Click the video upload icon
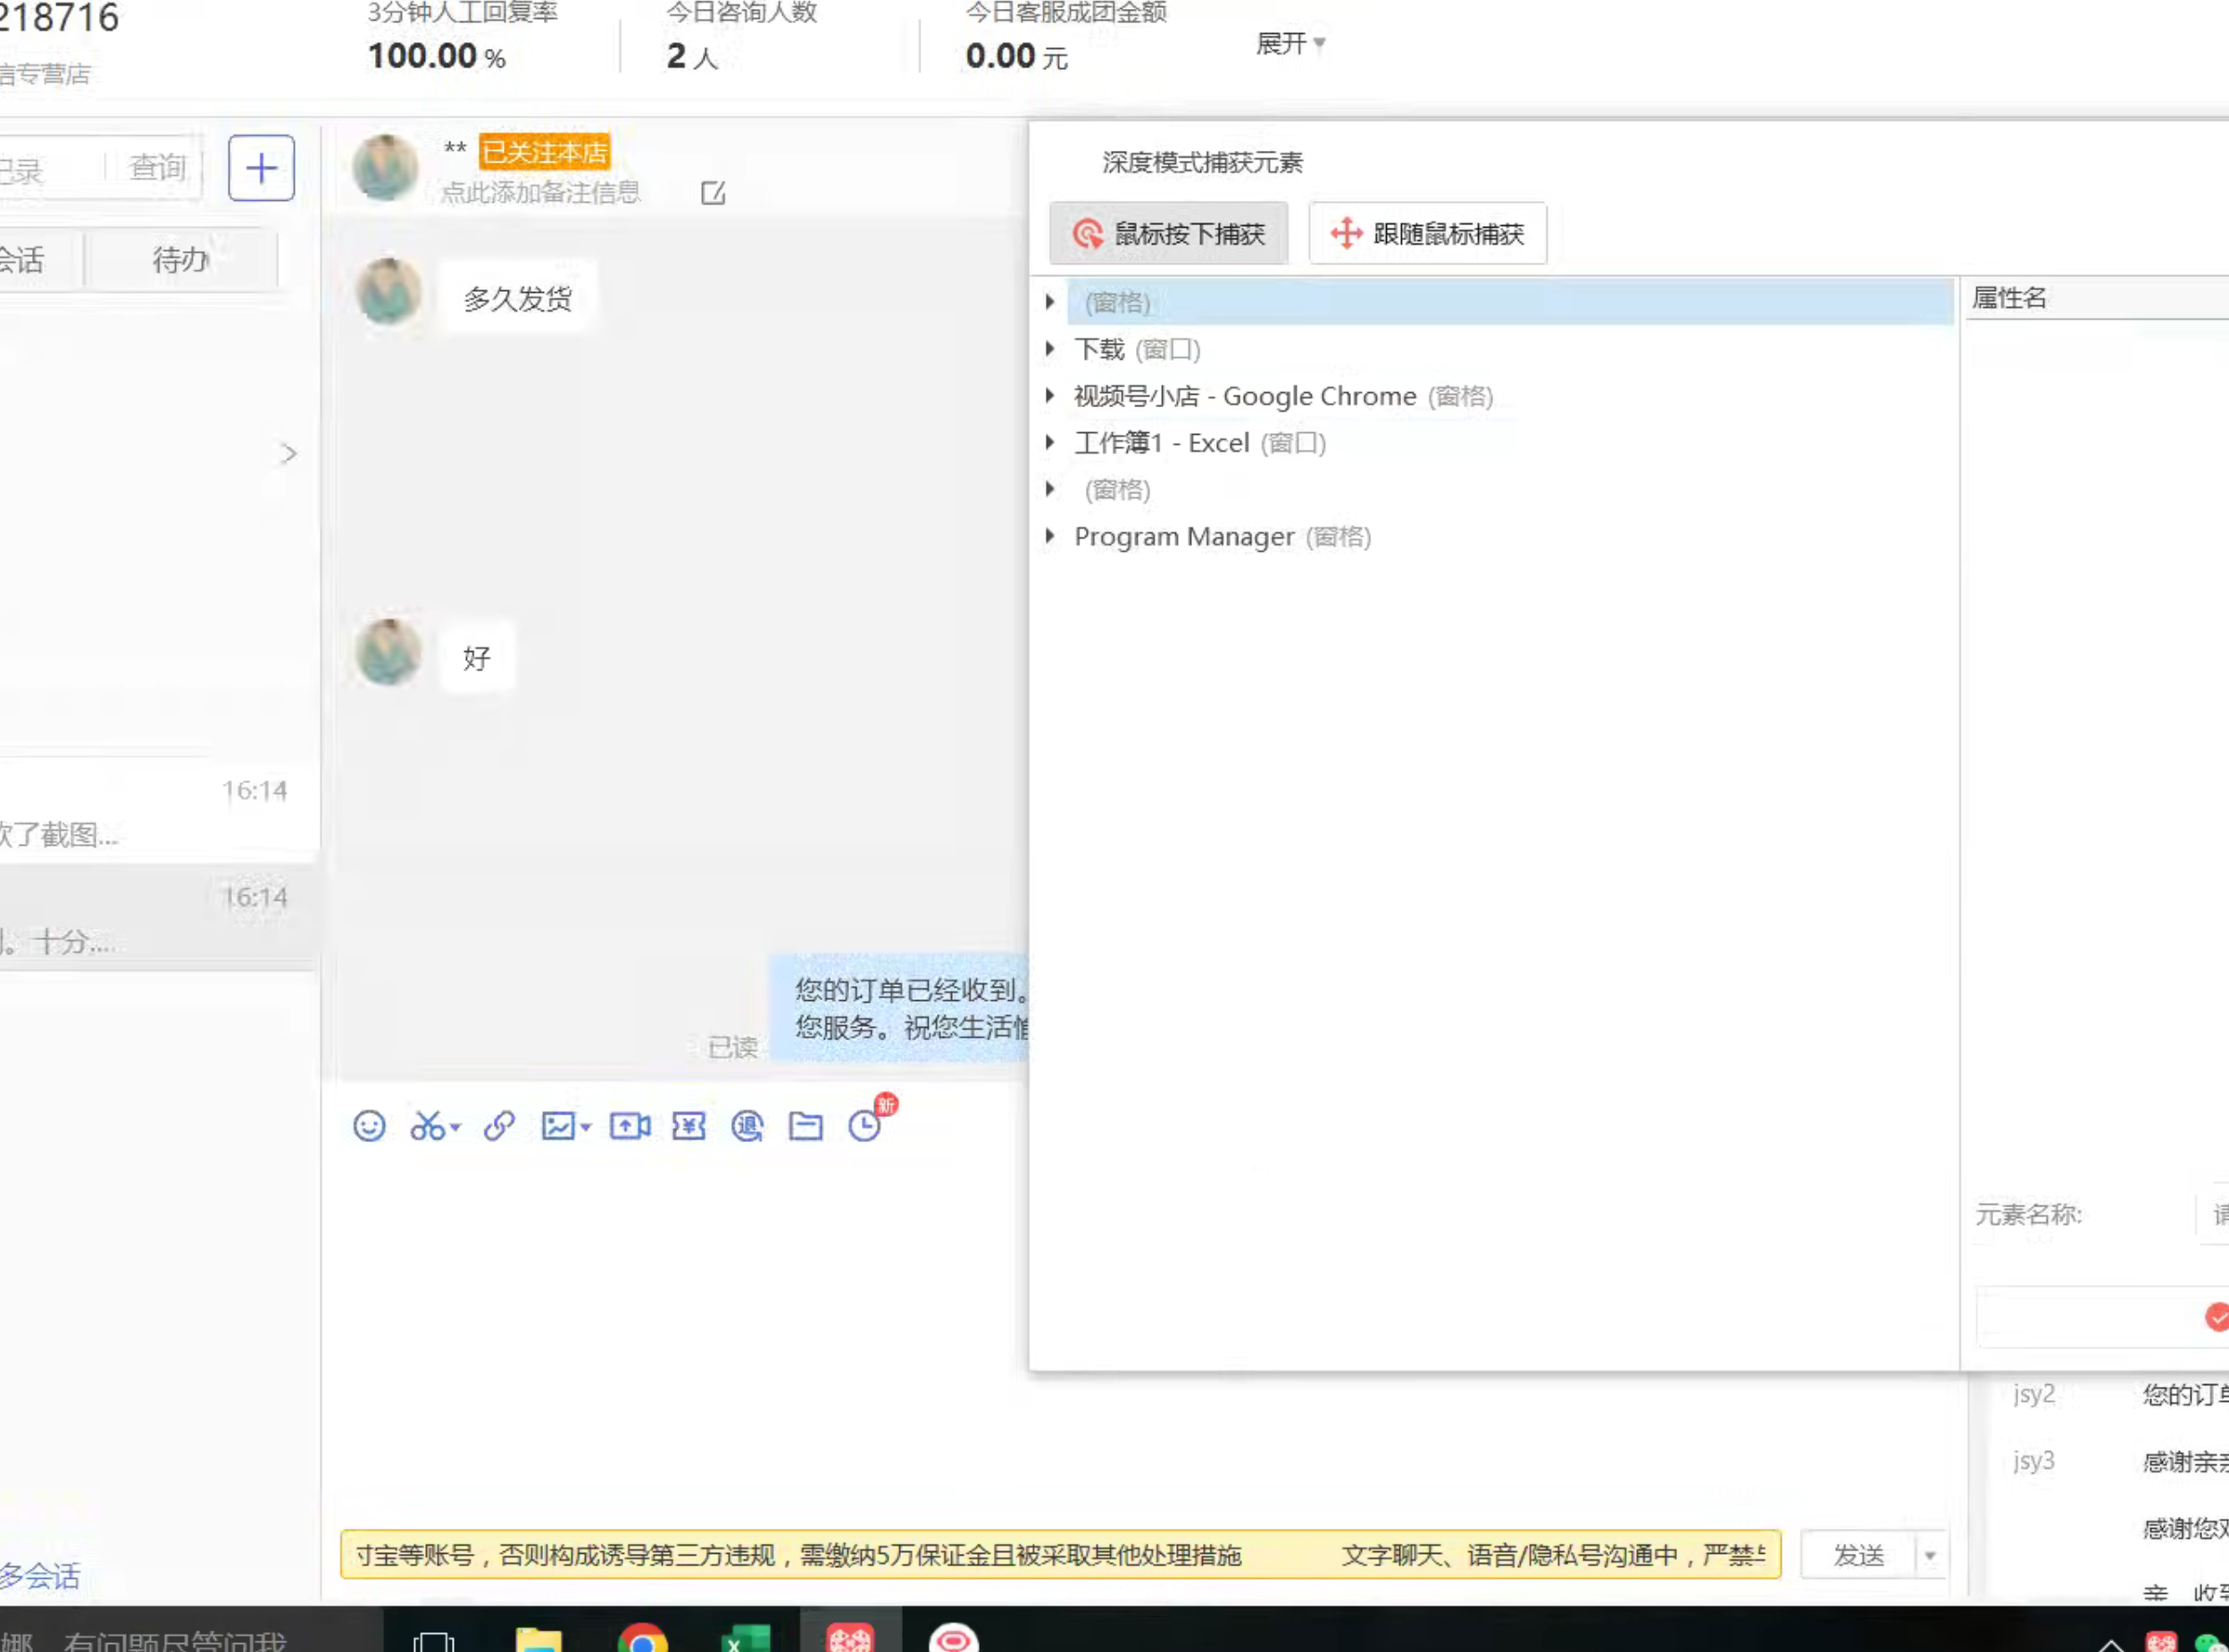This screenshot has width=2229, height=1652. (629, 1126)
